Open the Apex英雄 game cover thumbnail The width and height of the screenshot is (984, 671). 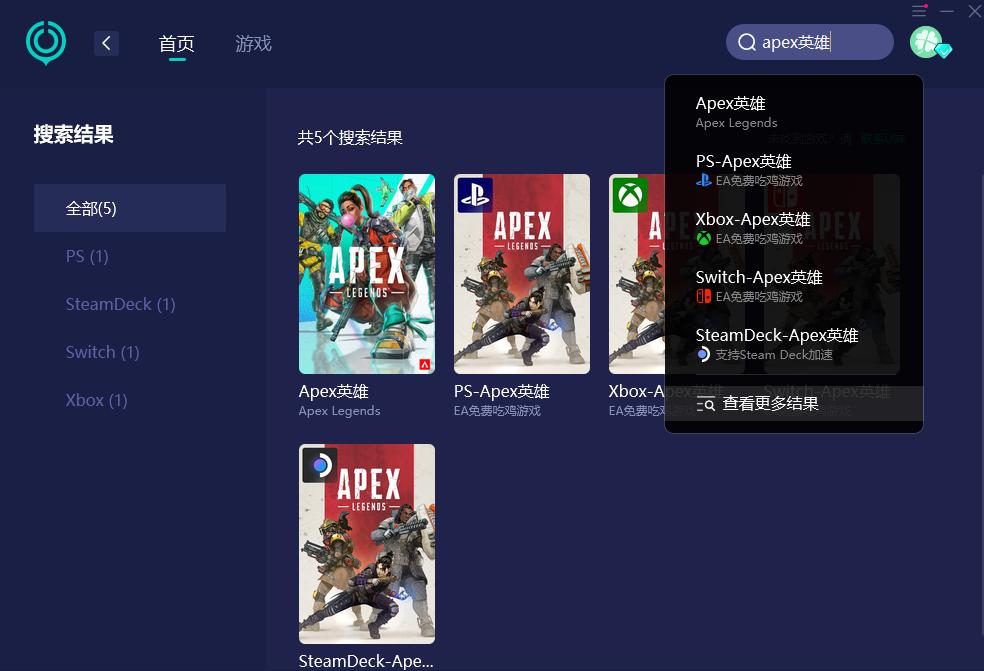click(x=366, y=274)
